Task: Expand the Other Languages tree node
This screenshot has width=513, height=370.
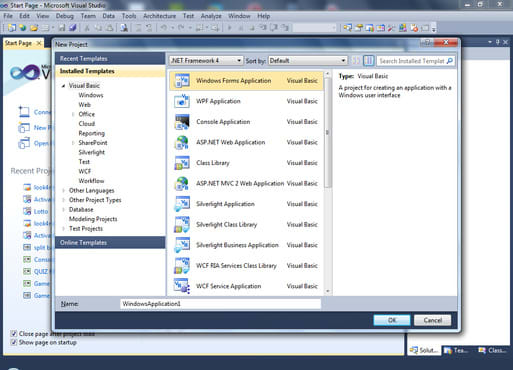Action: click(x=63, y=191)
